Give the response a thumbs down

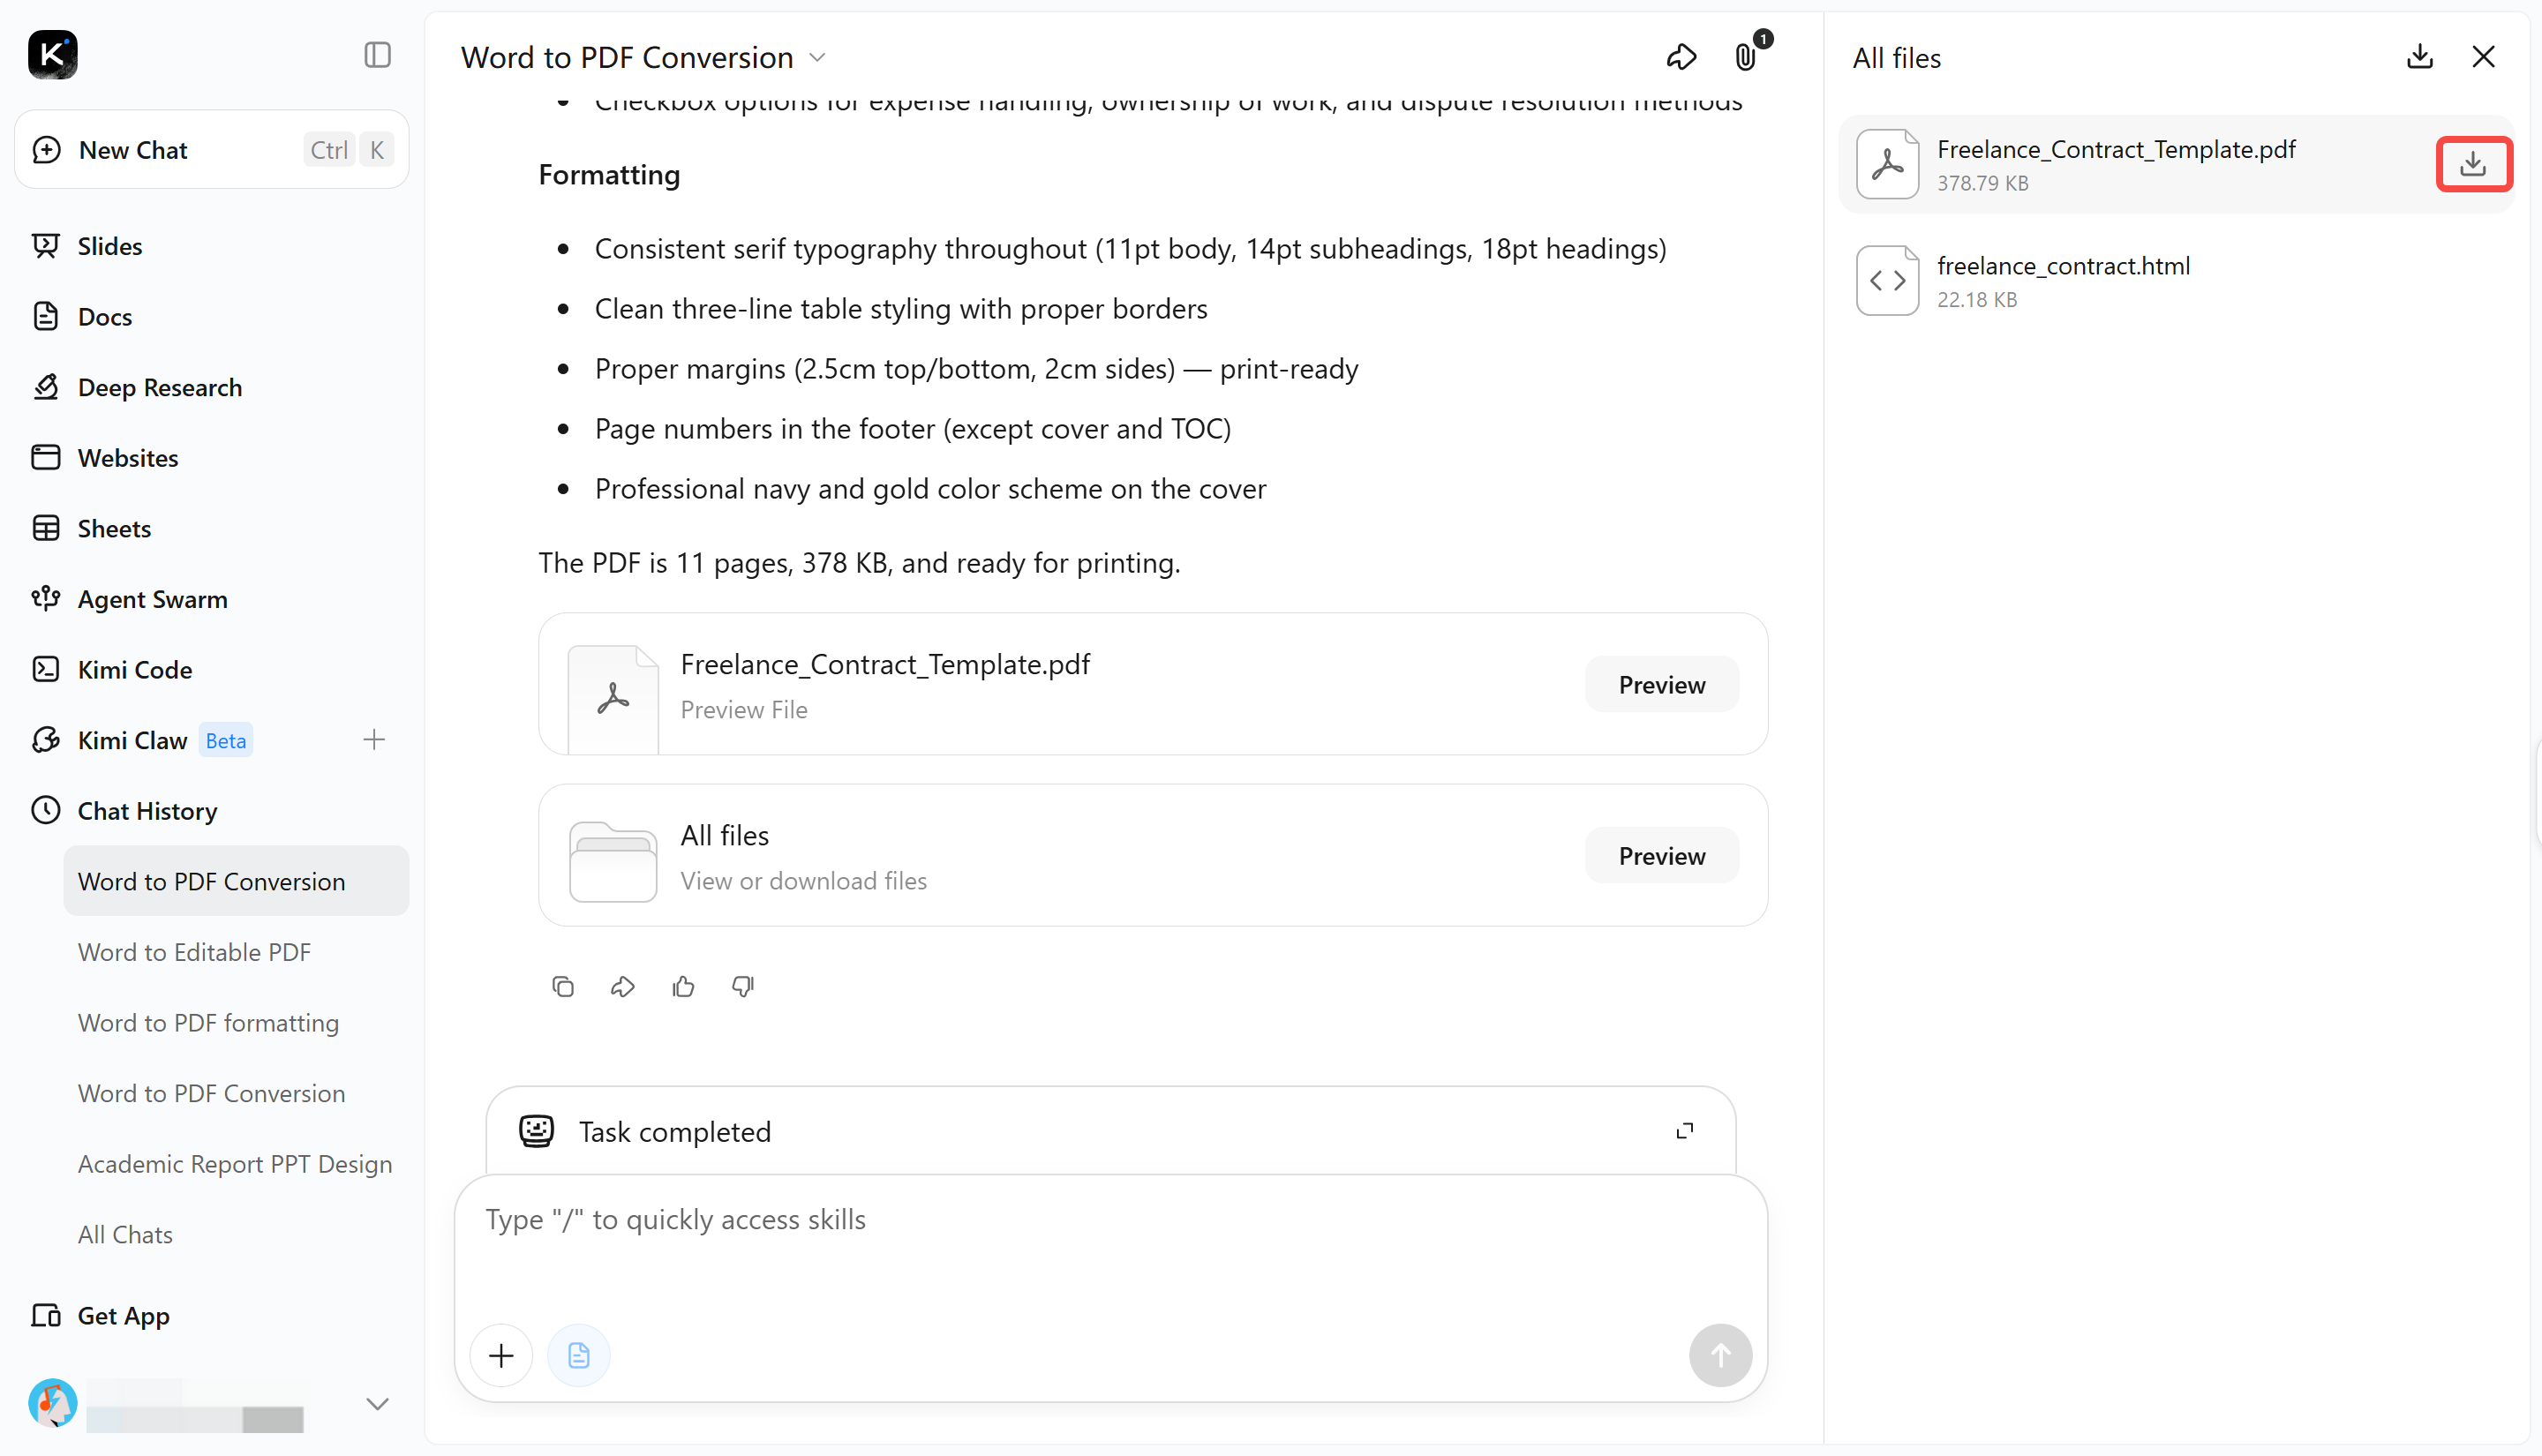point(743,986)
